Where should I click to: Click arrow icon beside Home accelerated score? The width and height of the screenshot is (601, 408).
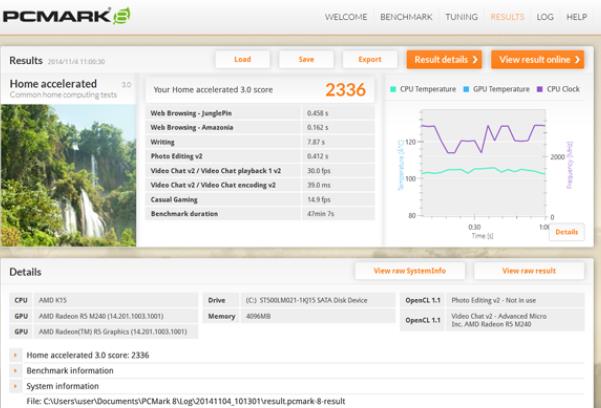pyautogui.click(x=16, y=355)
